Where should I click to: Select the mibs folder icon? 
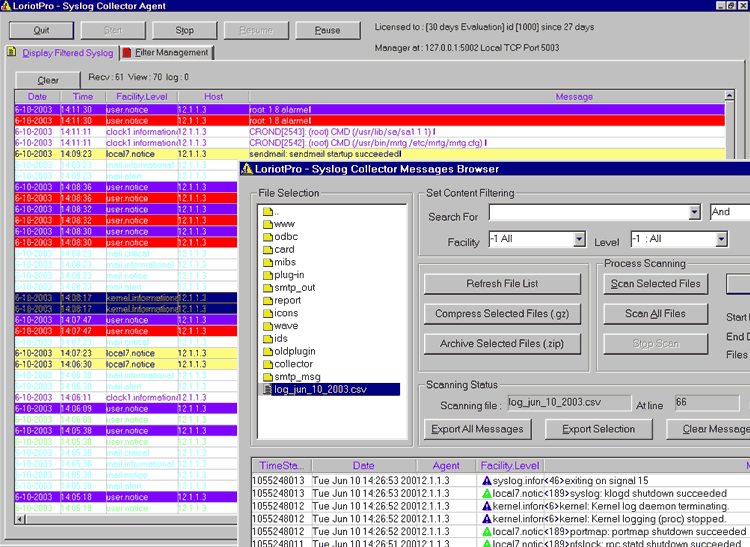click(x=268, y=262)
